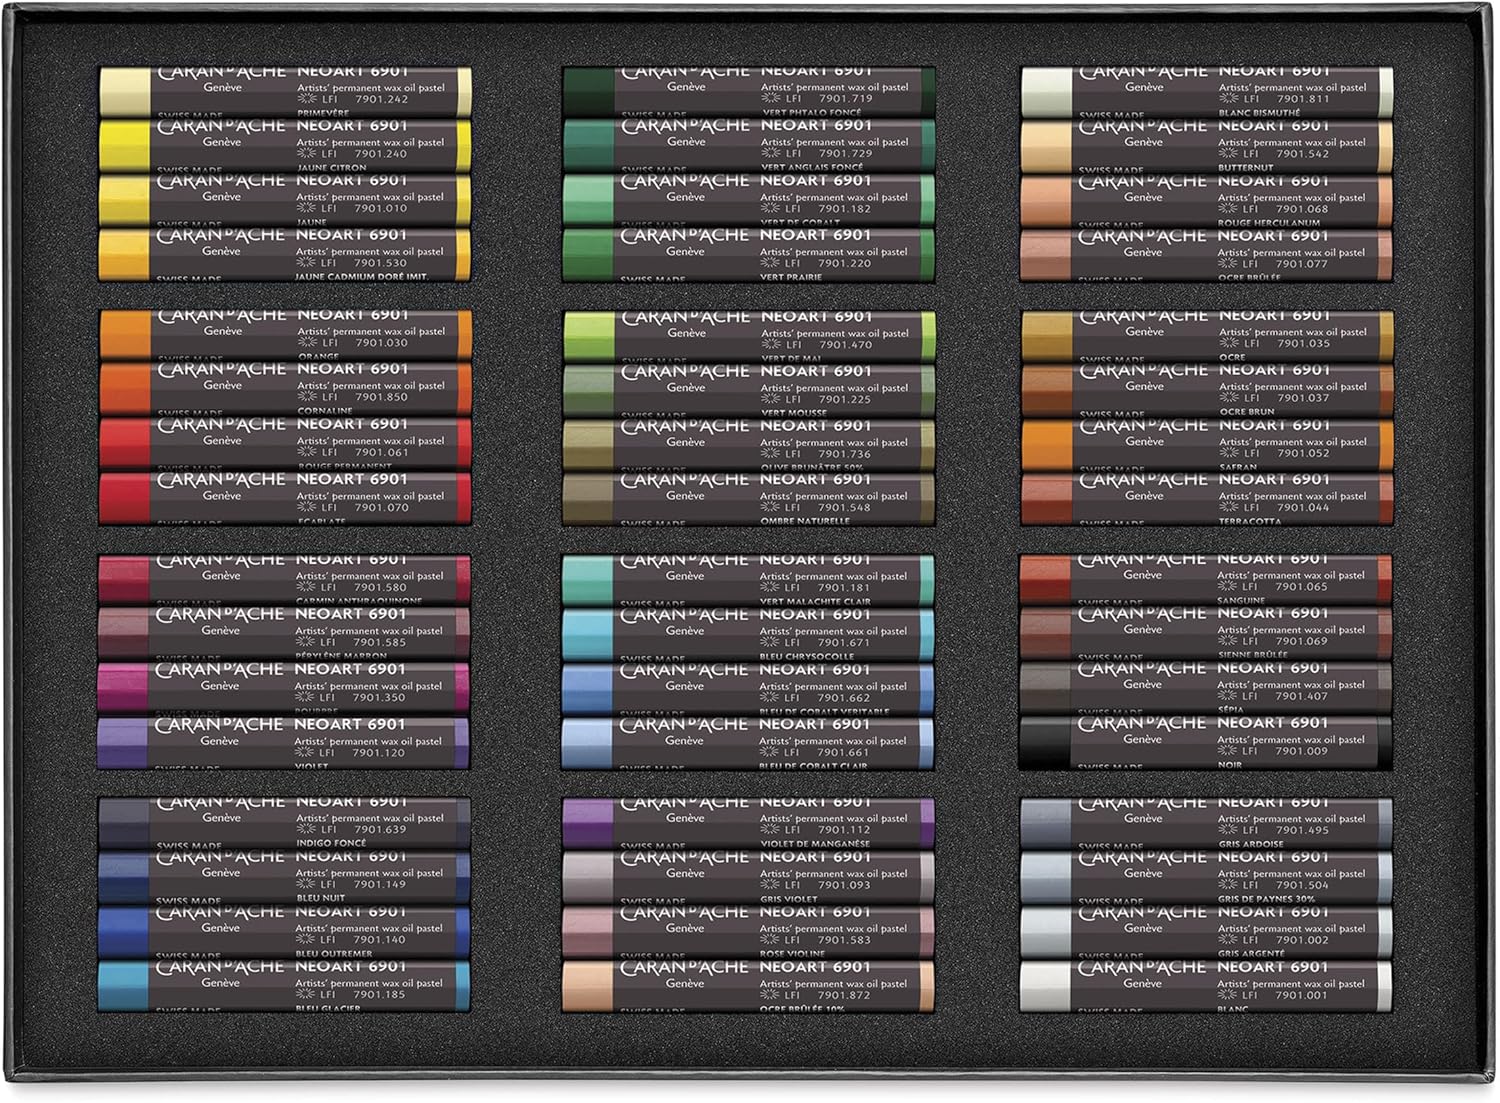Select the Gris Argenté pastel 7901.002
The width and height of the screenshot is (1500, 1103).
1207,932
